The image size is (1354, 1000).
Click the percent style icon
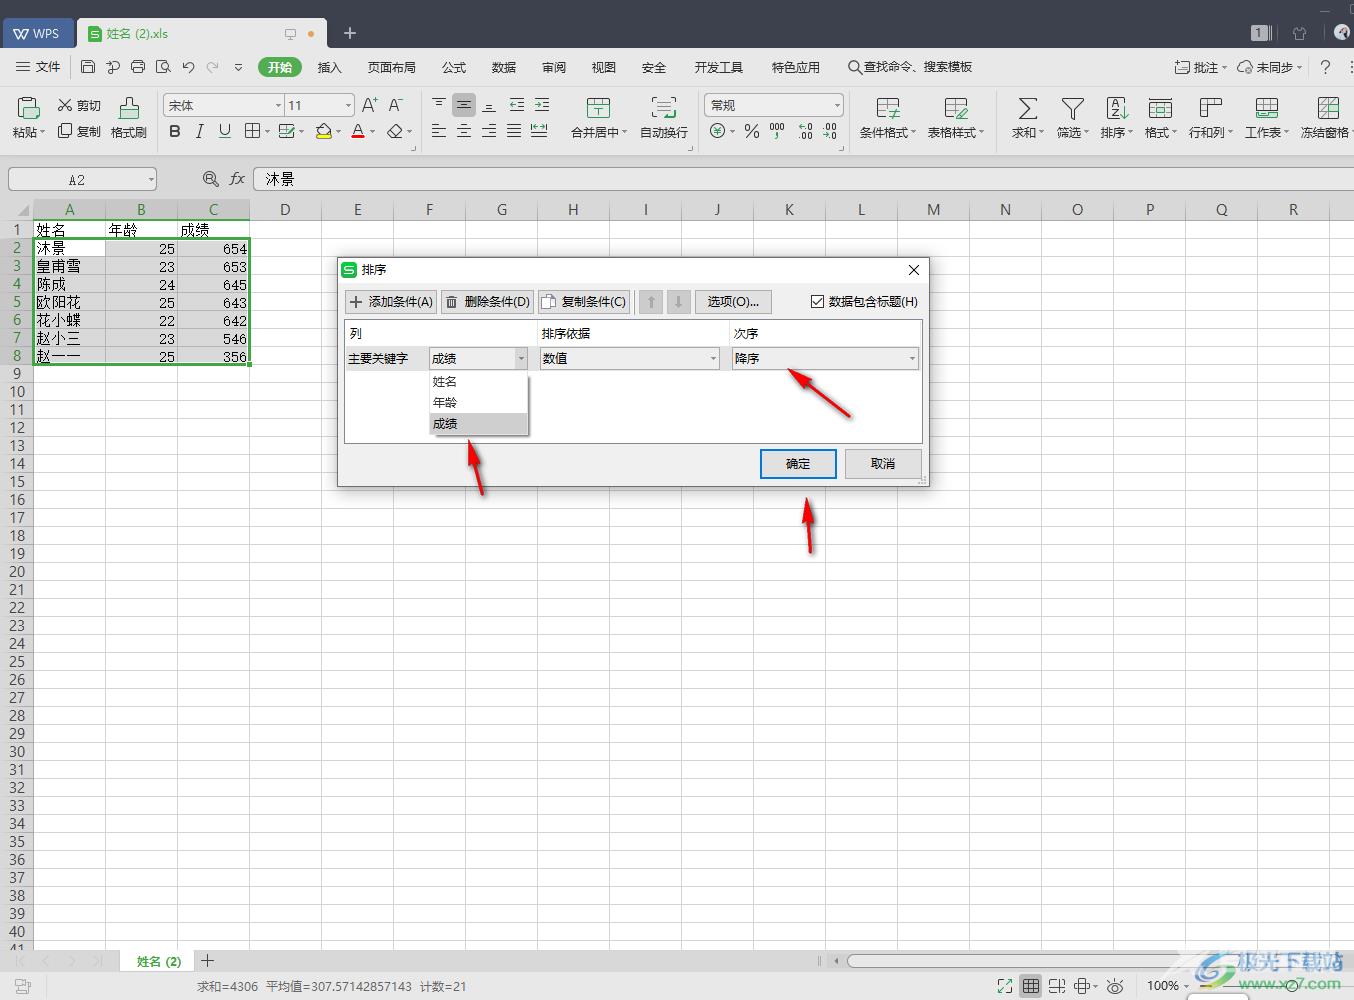click(x=752, y=131)
